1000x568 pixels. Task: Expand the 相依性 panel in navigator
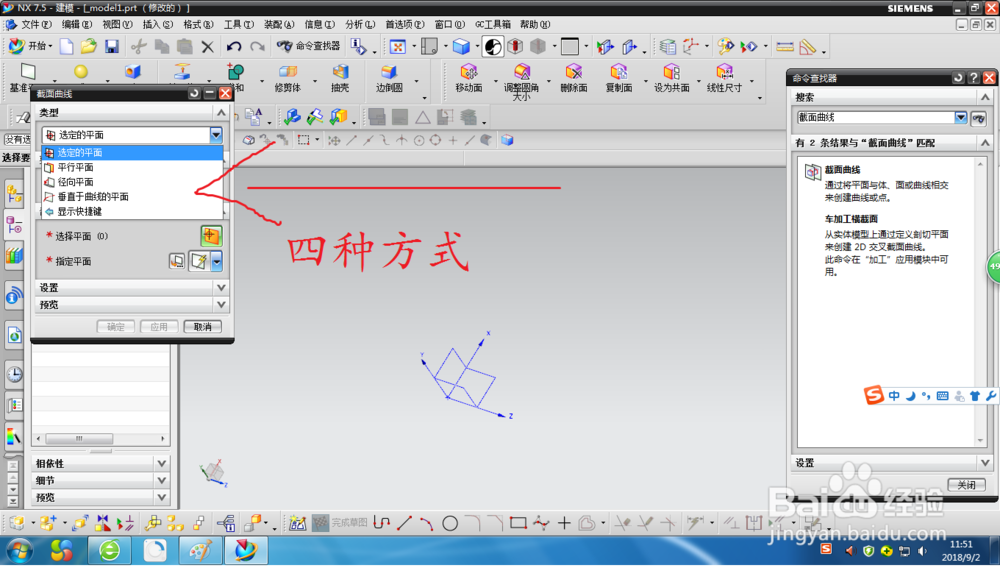(x=100, y=463)
